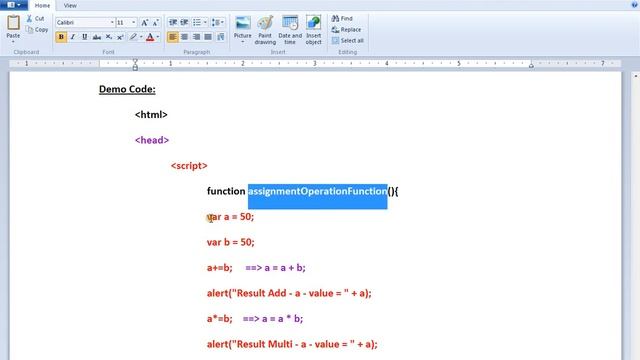Cut the selected text

[x=36, y=18]
